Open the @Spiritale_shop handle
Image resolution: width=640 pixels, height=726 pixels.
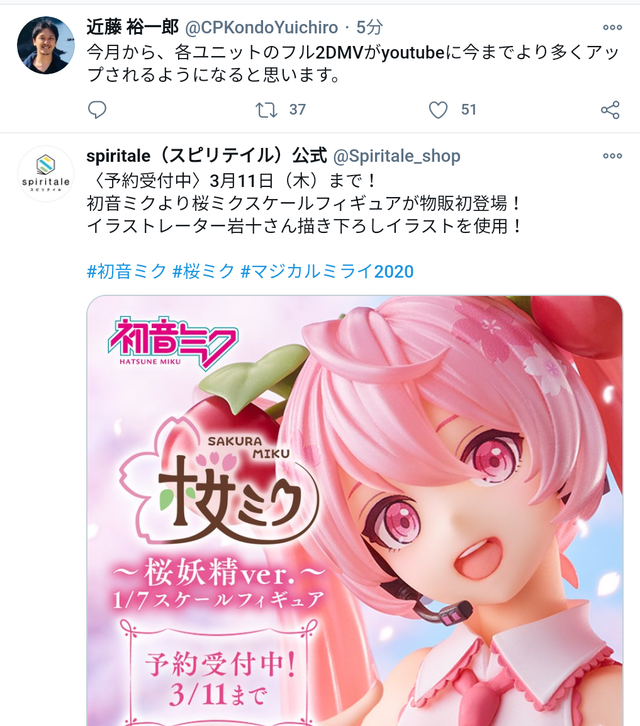(397, 156)
